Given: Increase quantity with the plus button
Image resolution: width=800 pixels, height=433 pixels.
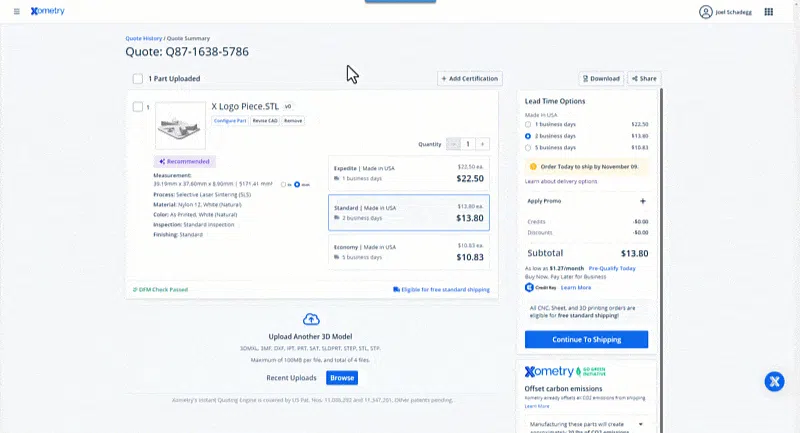Looking at the screenshot, I should 482,144.
